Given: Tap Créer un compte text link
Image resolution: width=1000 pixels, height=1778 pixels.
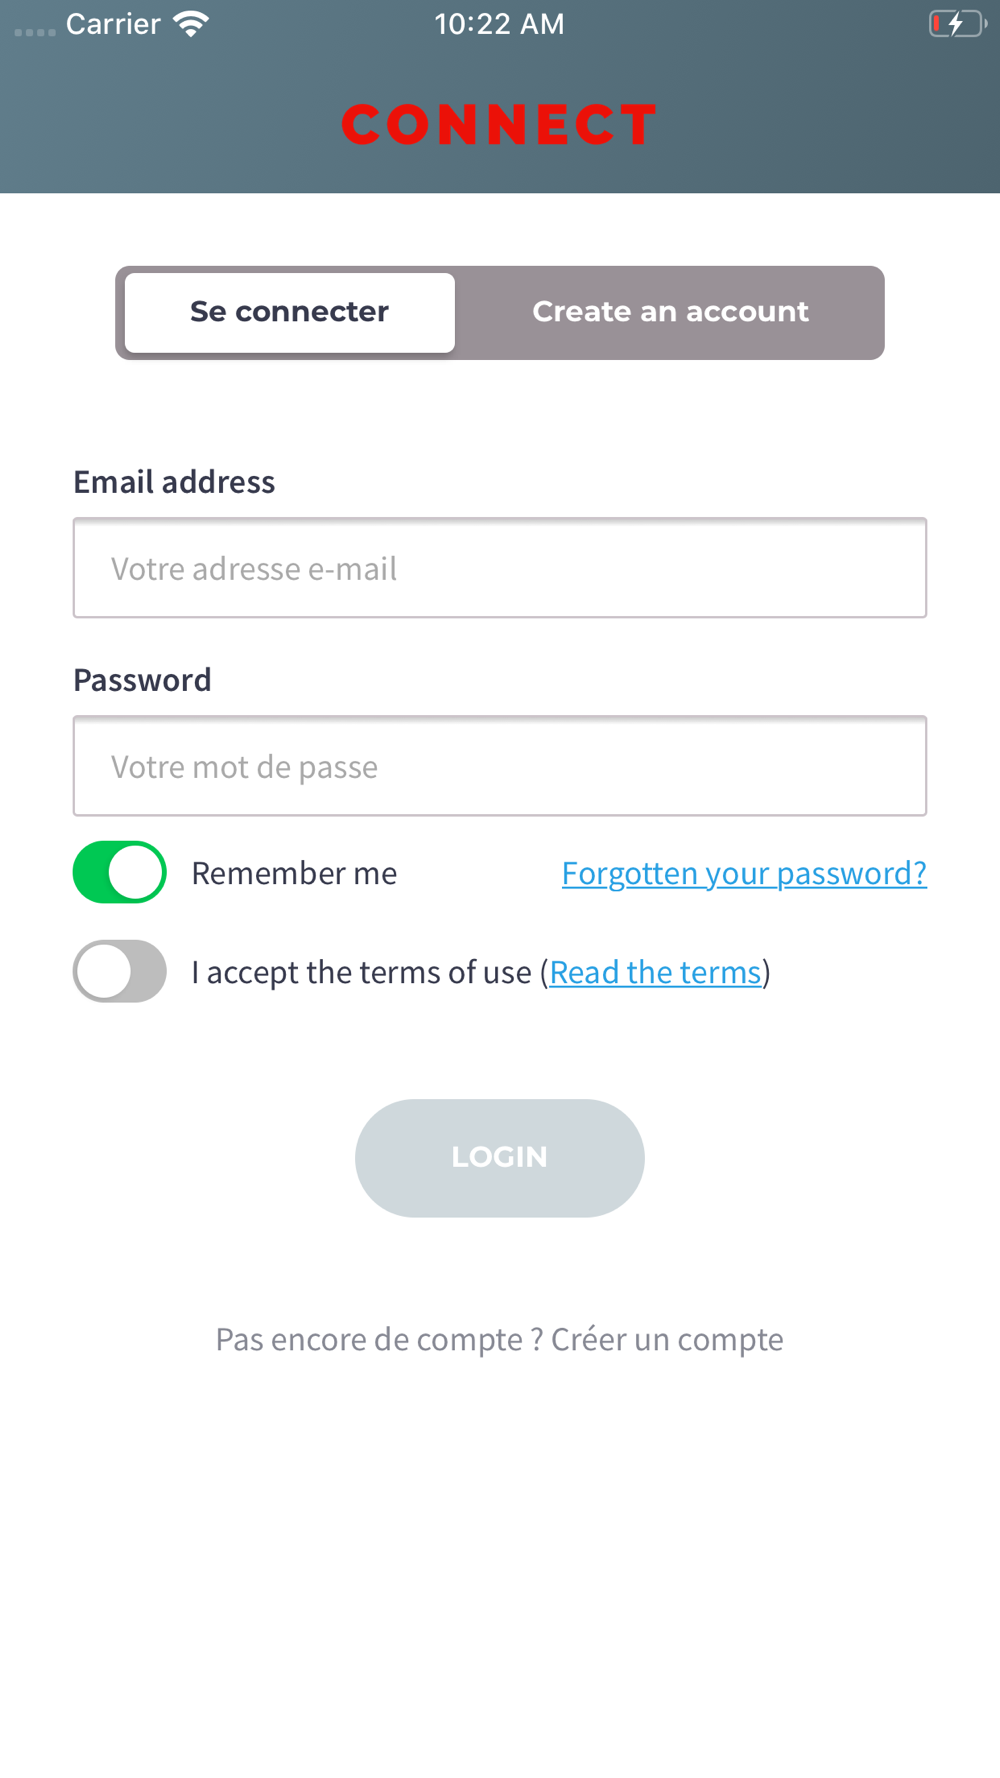Looking at the screenshot, I should [667, 1339].
